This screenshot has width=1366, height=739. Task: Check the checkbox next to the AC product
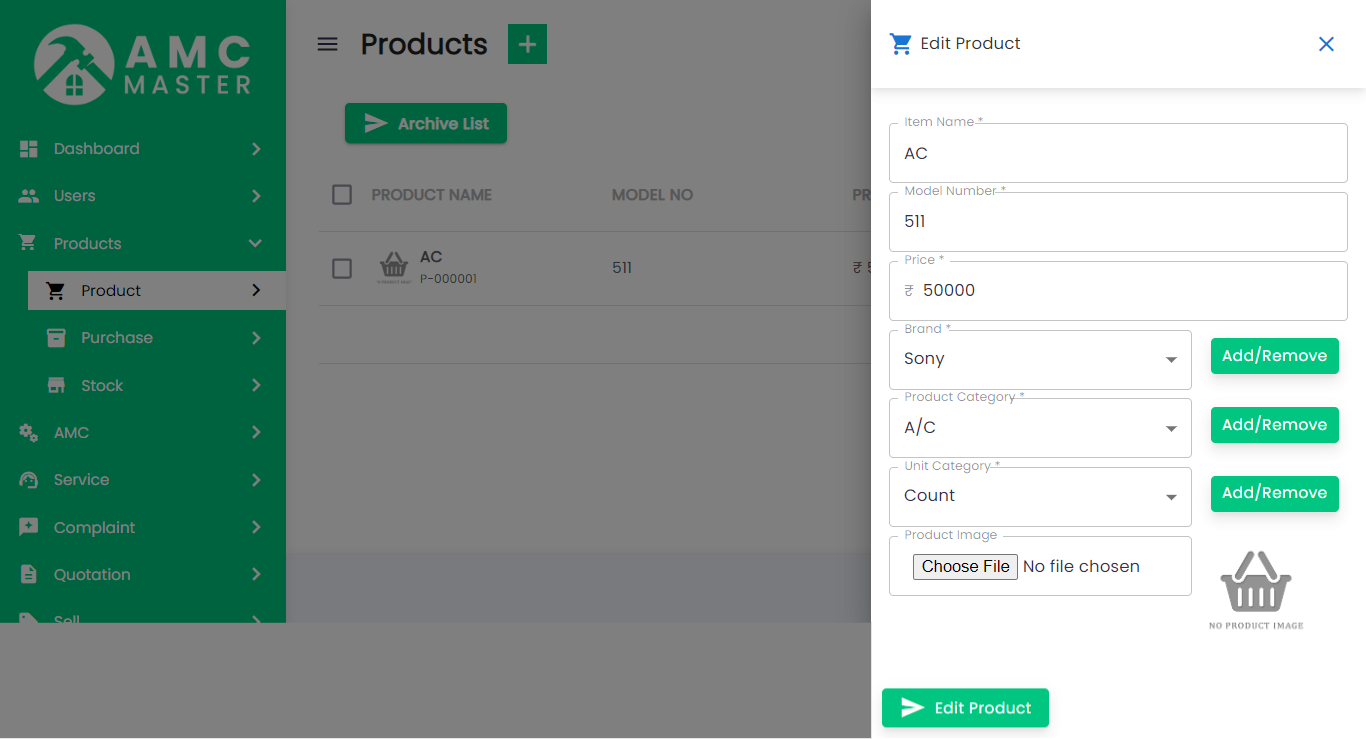pyautogui.click(x=341, y=268)
